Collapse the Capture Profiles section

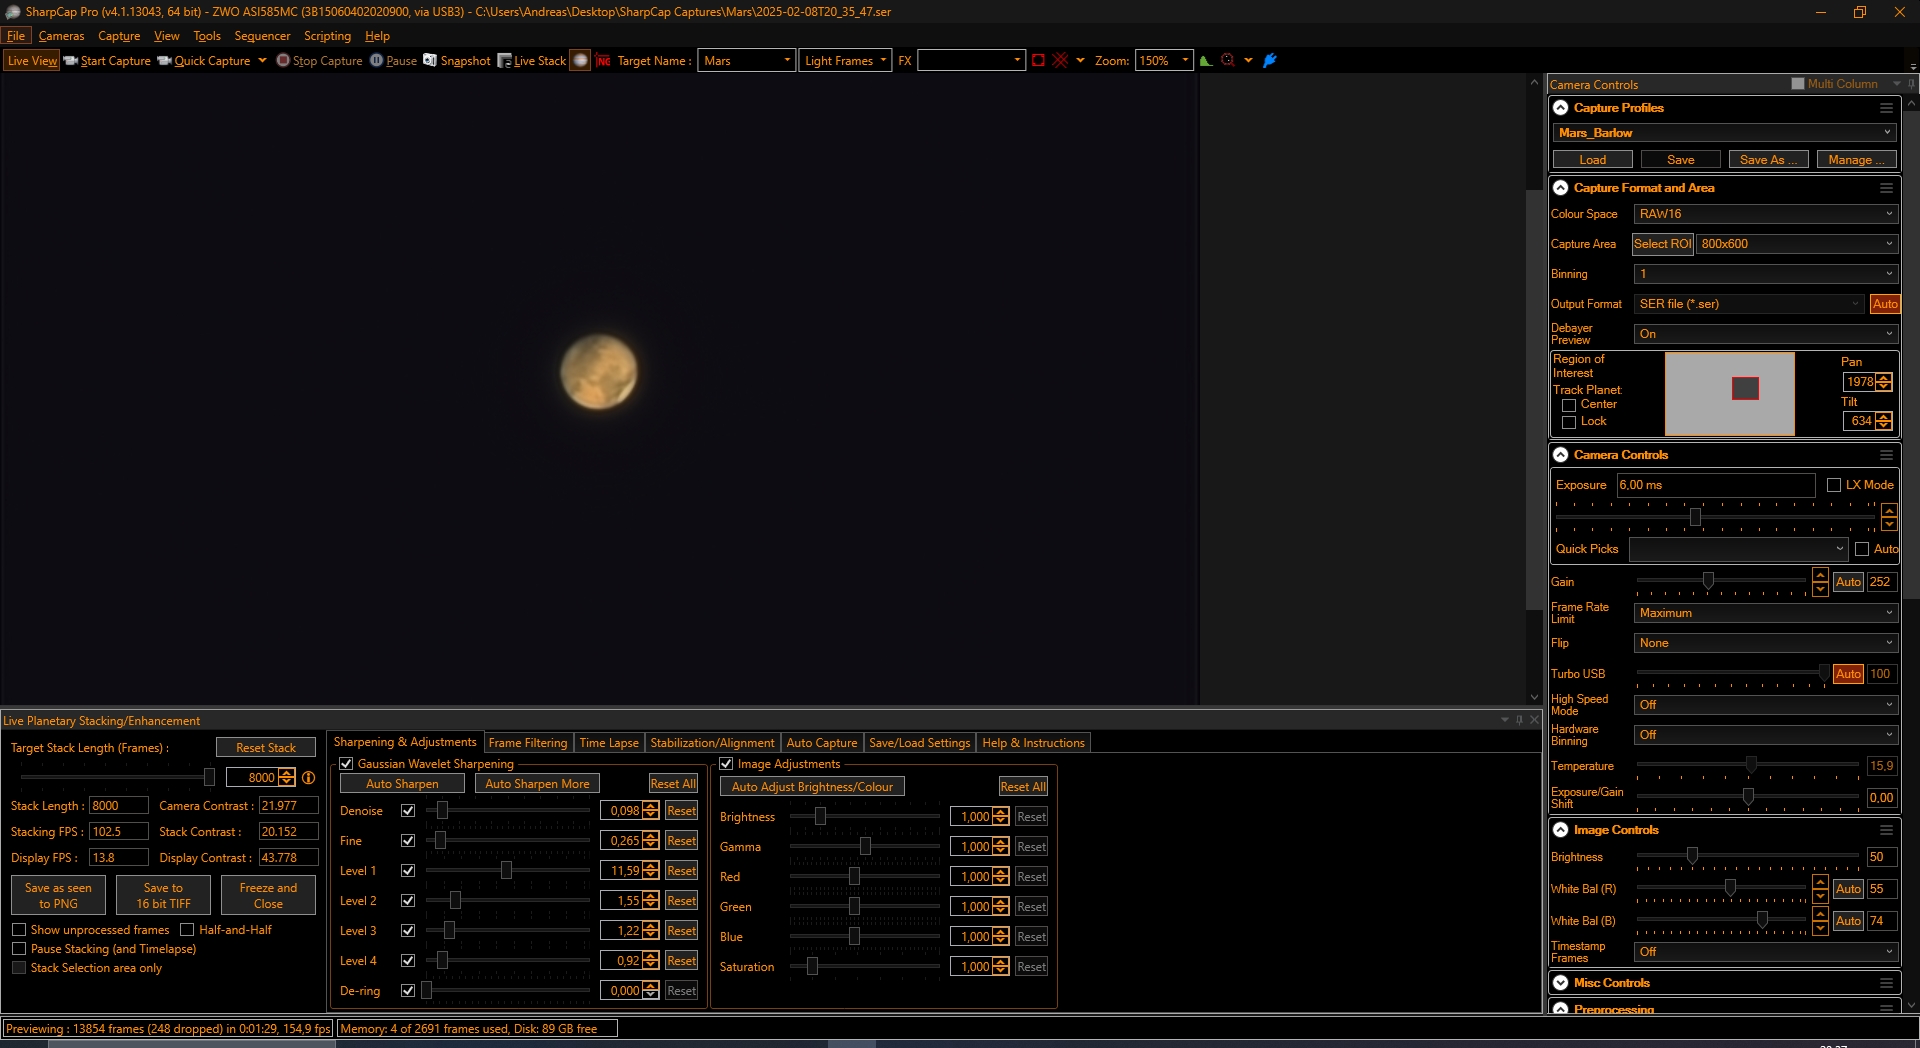point(1561,108)
